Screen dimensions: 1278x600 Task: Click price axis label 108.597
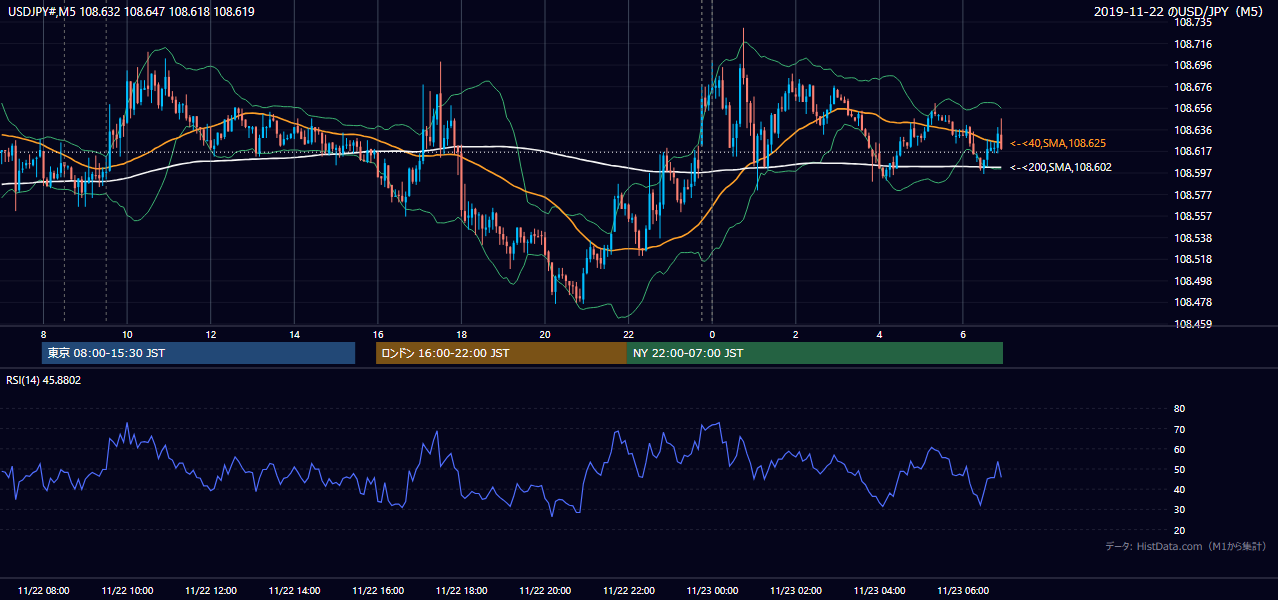pyautogui.click(x=1192, y=173)
